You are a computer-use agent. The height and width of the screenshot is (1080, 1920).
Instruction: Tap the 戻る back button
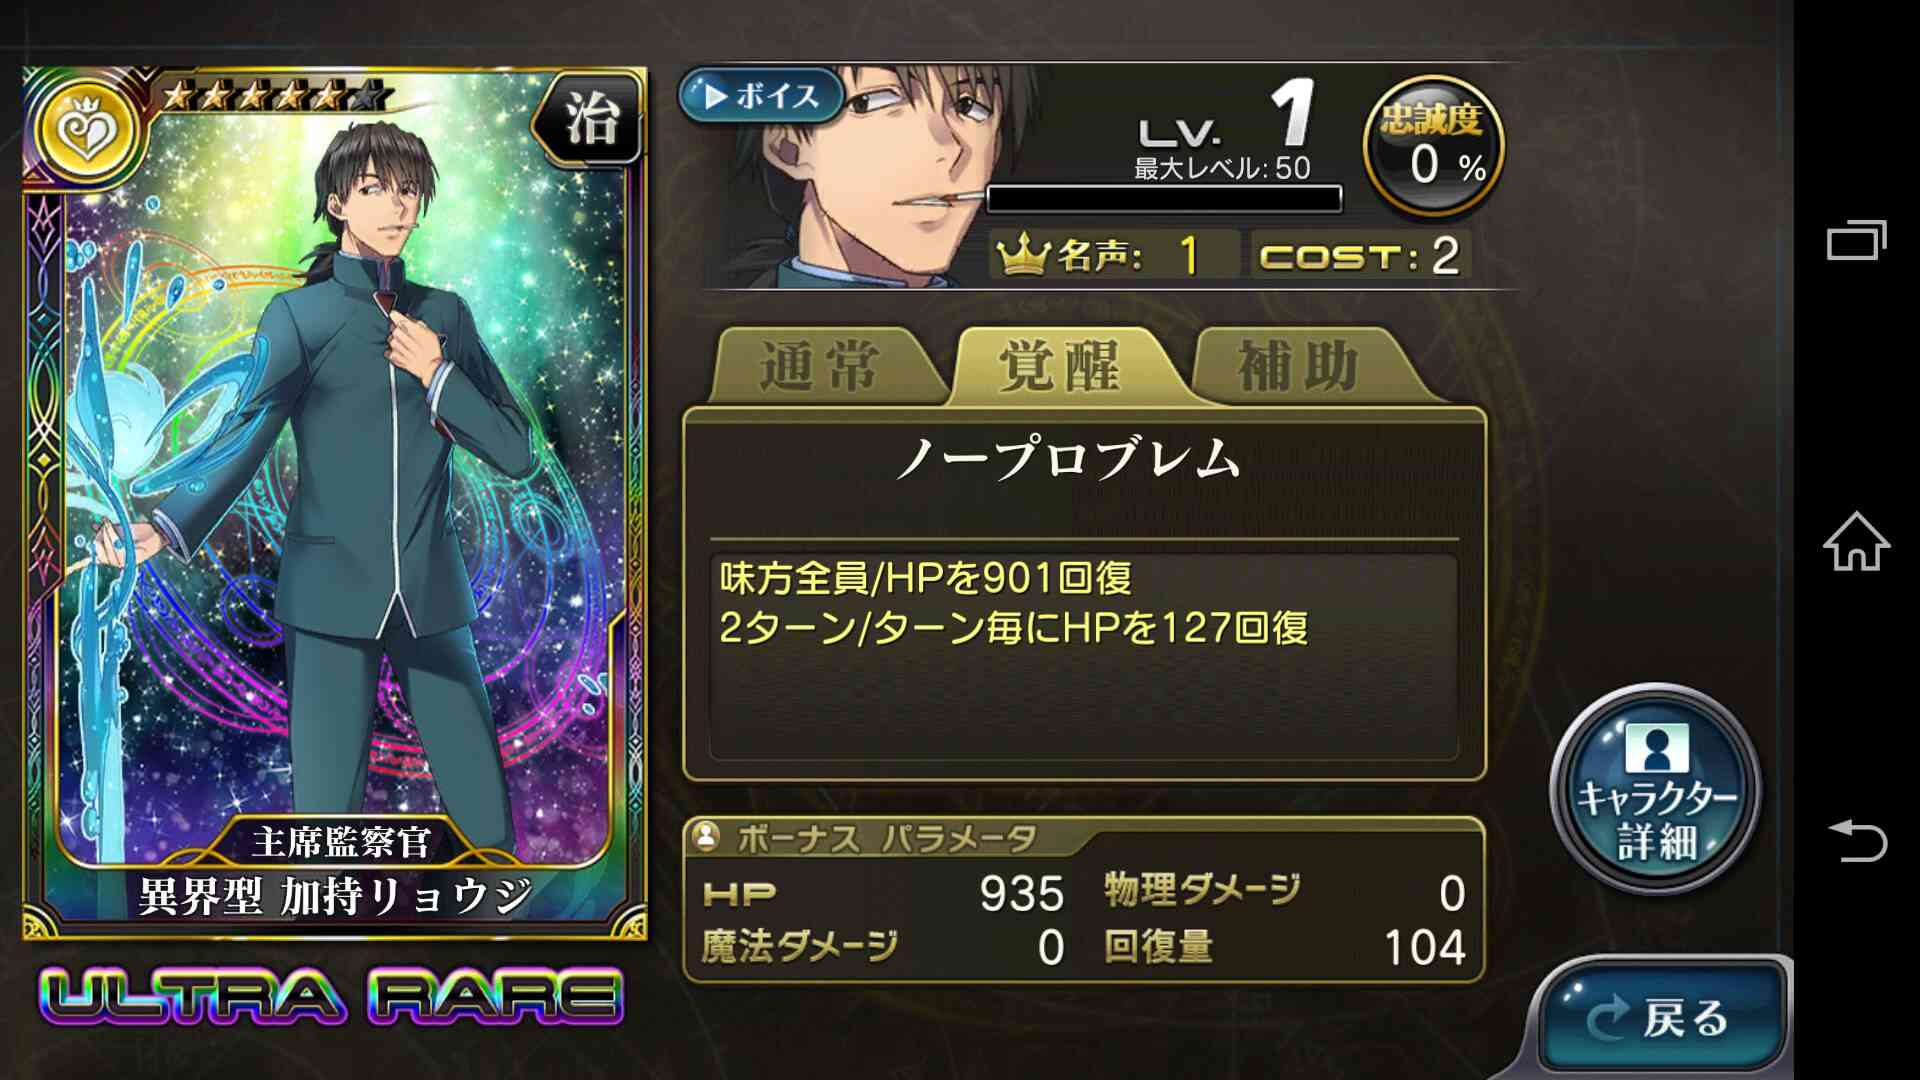(1661, 1017)
